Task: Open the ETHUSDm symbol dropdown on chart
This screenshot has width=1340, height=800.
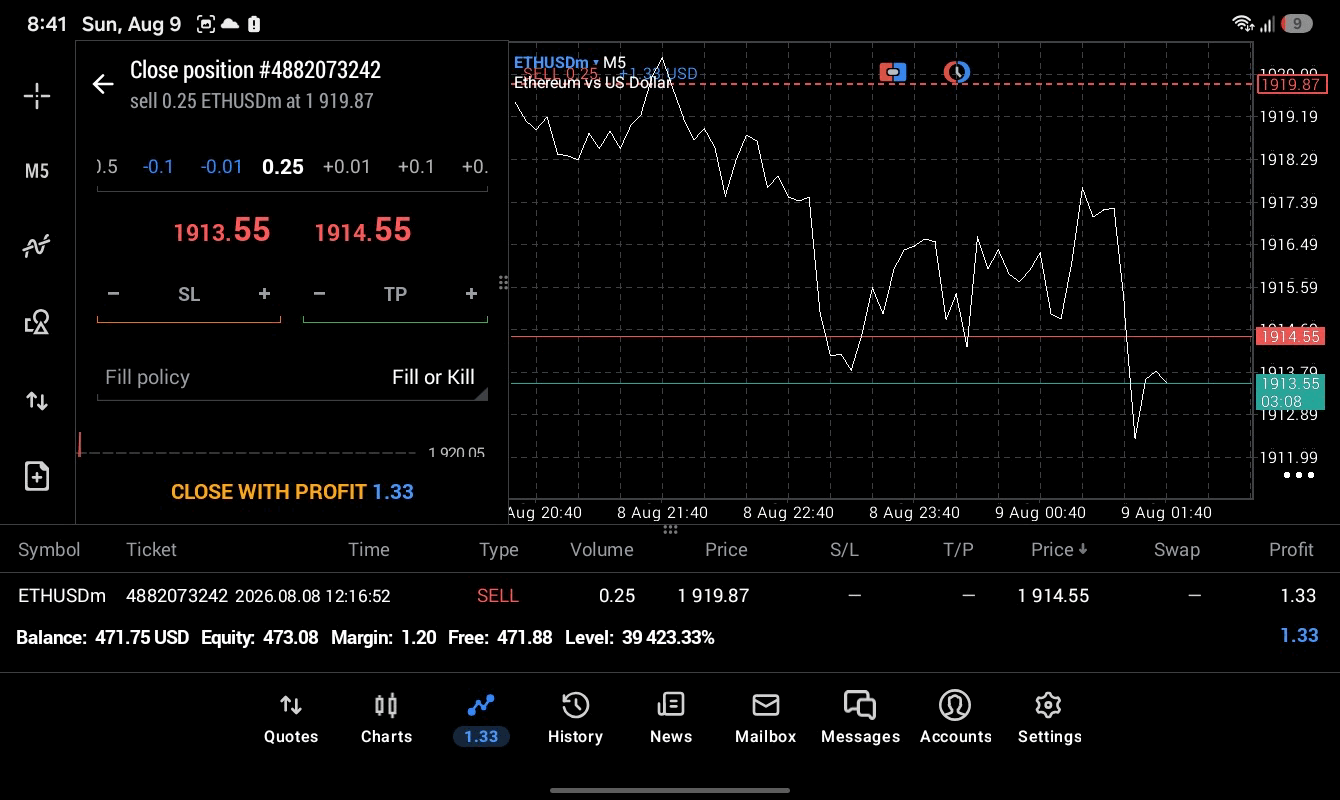Action: pos(557,63)
